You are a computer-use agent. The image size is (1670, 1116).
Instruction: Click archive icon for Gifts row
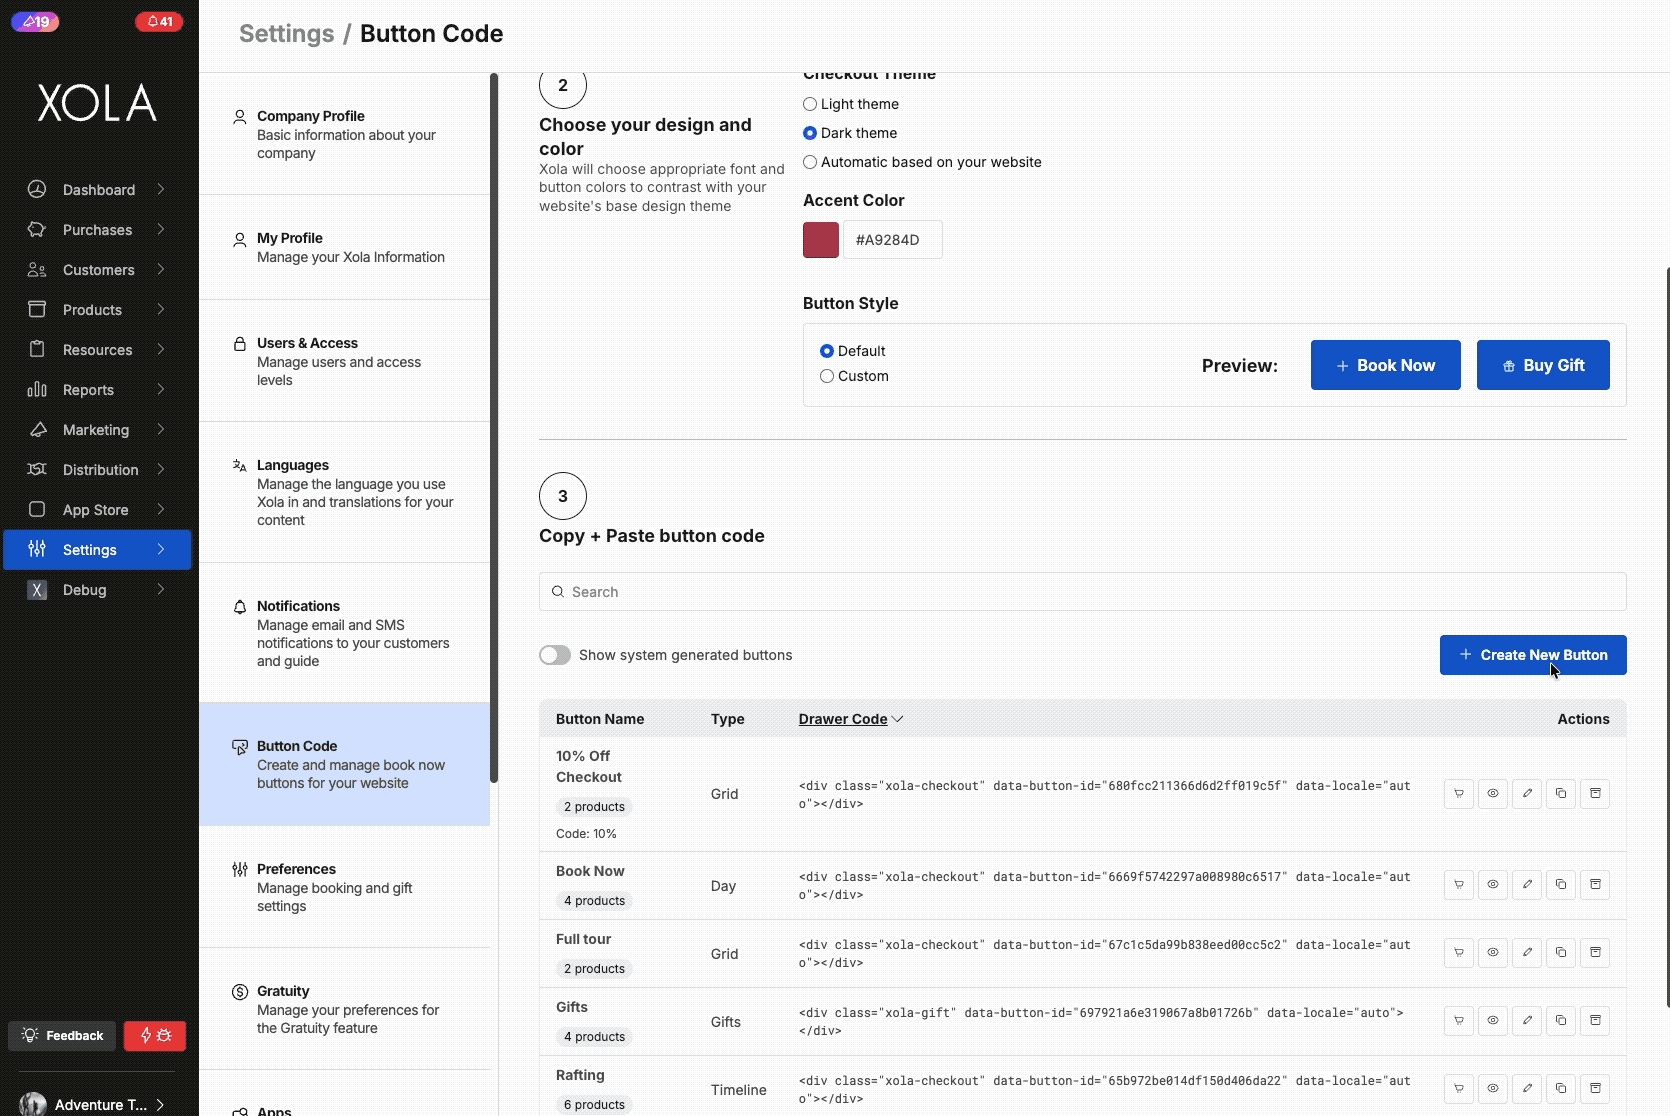point(1595,1021)
